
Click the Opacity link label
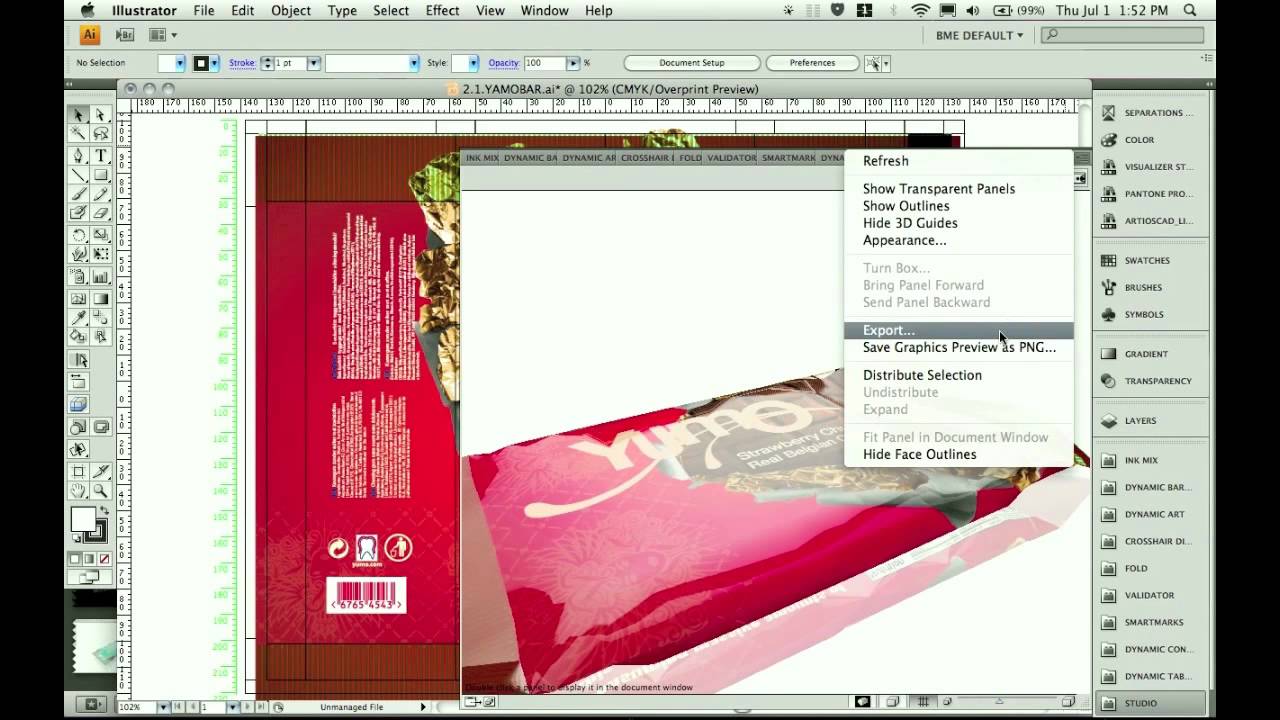click(x=503, y=63)
